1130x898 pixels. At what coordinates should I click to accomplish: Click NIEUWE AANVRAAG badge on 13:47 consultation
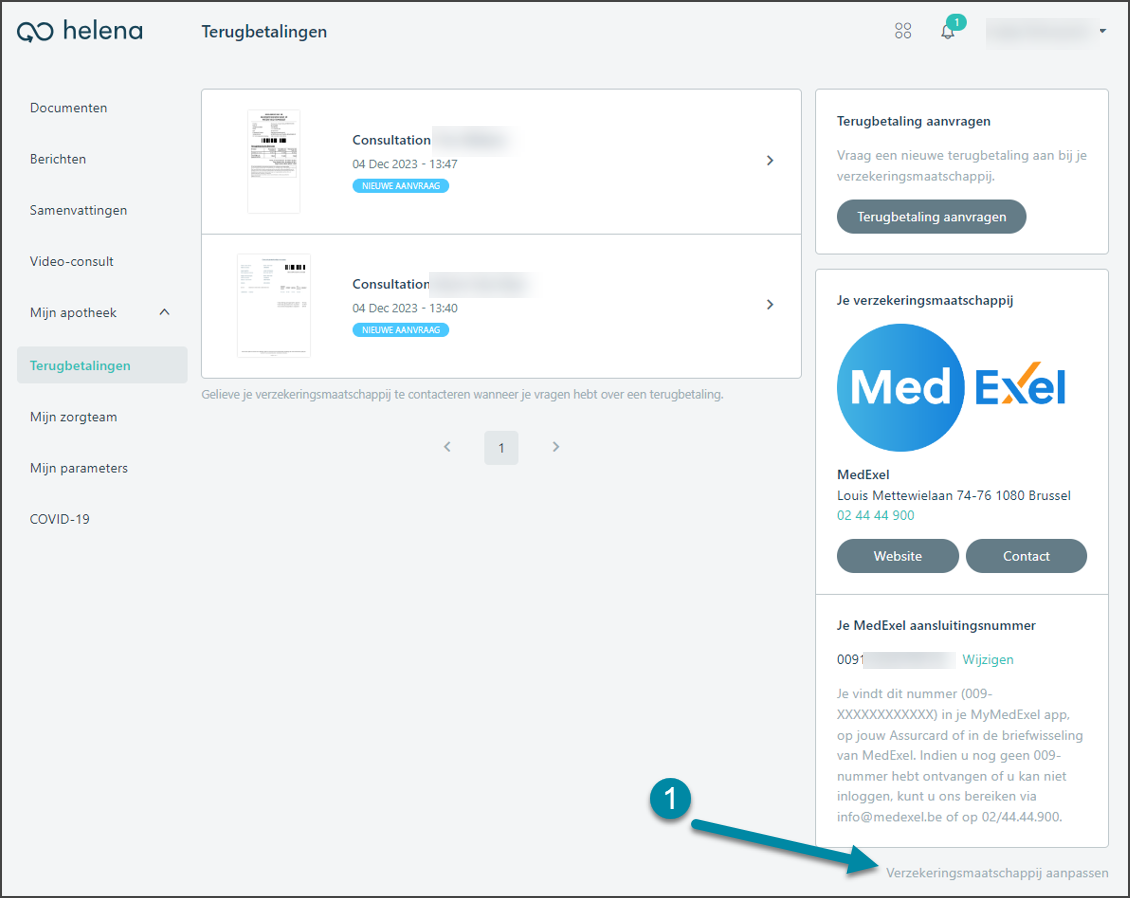click(x=401, y=186)
